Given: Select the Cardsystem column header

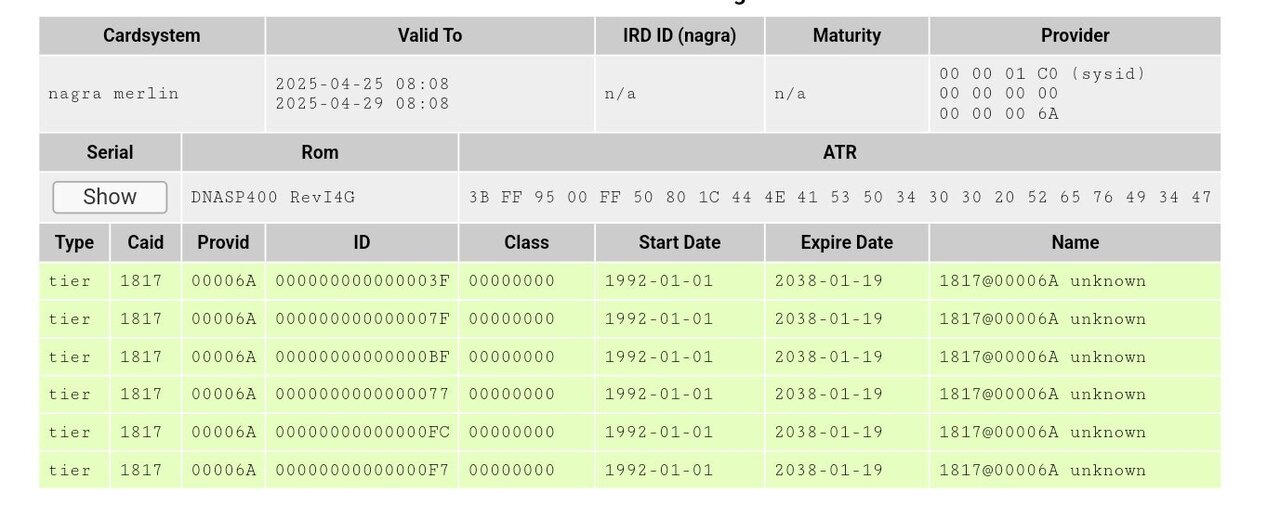Looking at the screenshot, I should click(151, 36).
